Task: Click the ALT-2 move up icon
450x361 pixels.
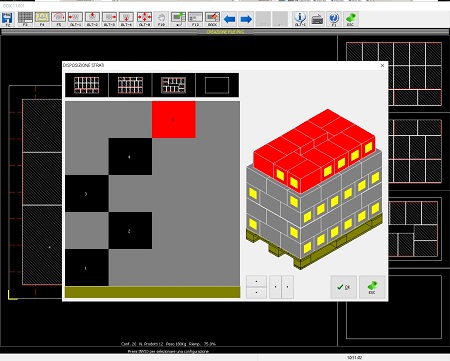Action: (92, 19)
